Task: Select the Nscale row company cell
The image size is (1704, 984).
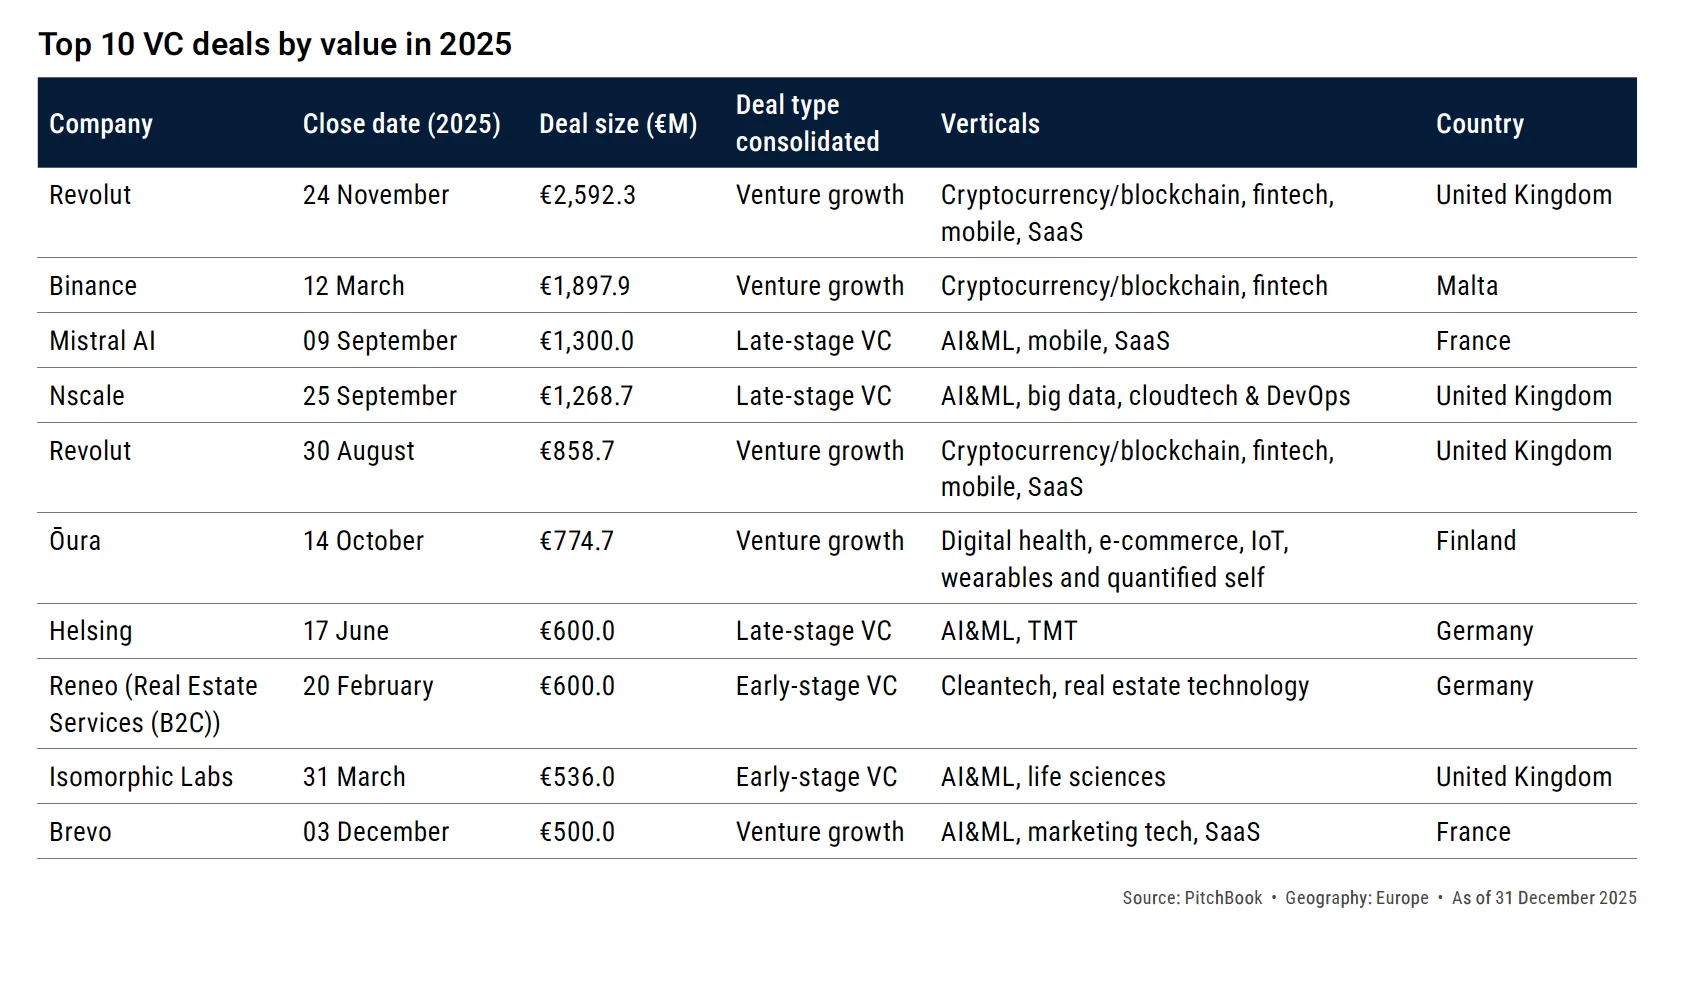Action: point(87,396)
